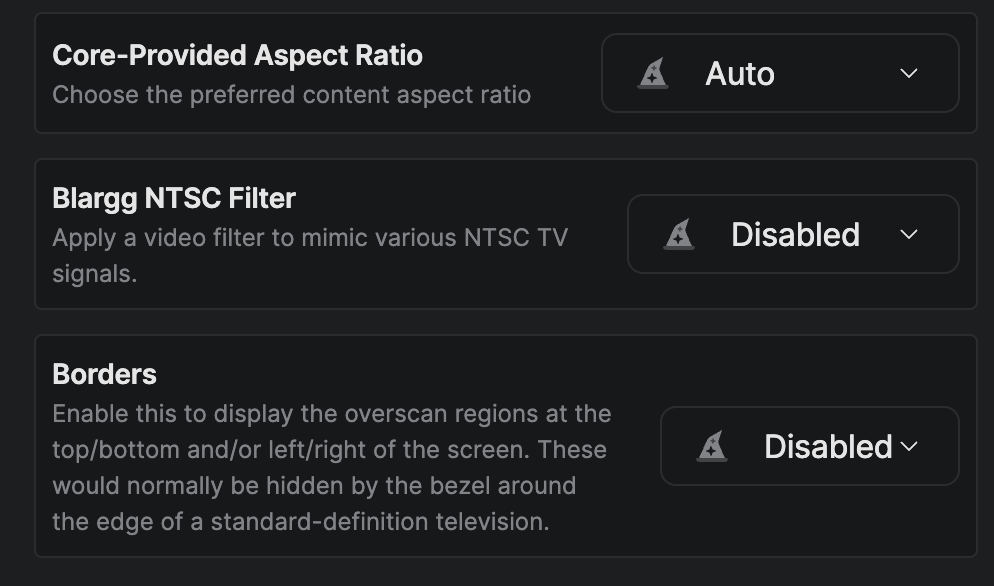994x586 pixels.
Task: Select the Core-Provided Aspect Ratio heading
Action: 237,55
